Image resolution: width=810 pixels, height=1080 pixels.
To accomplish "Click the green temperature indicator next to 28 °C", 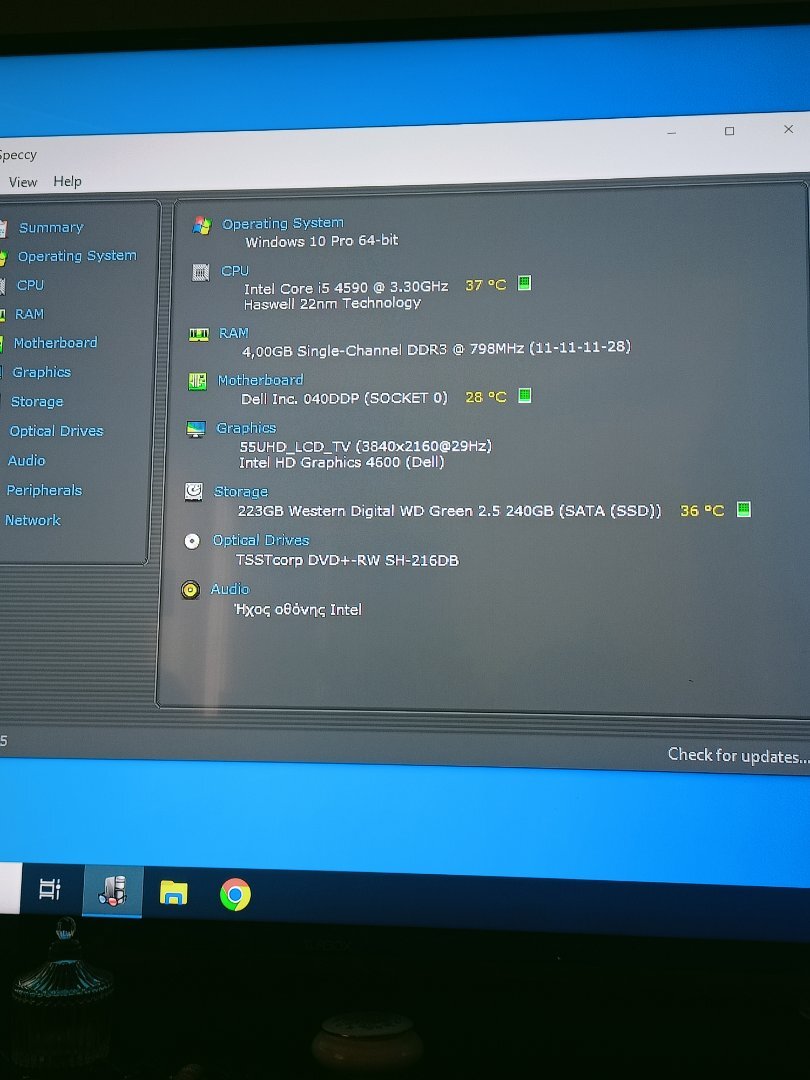I will (x=525, y=395).
